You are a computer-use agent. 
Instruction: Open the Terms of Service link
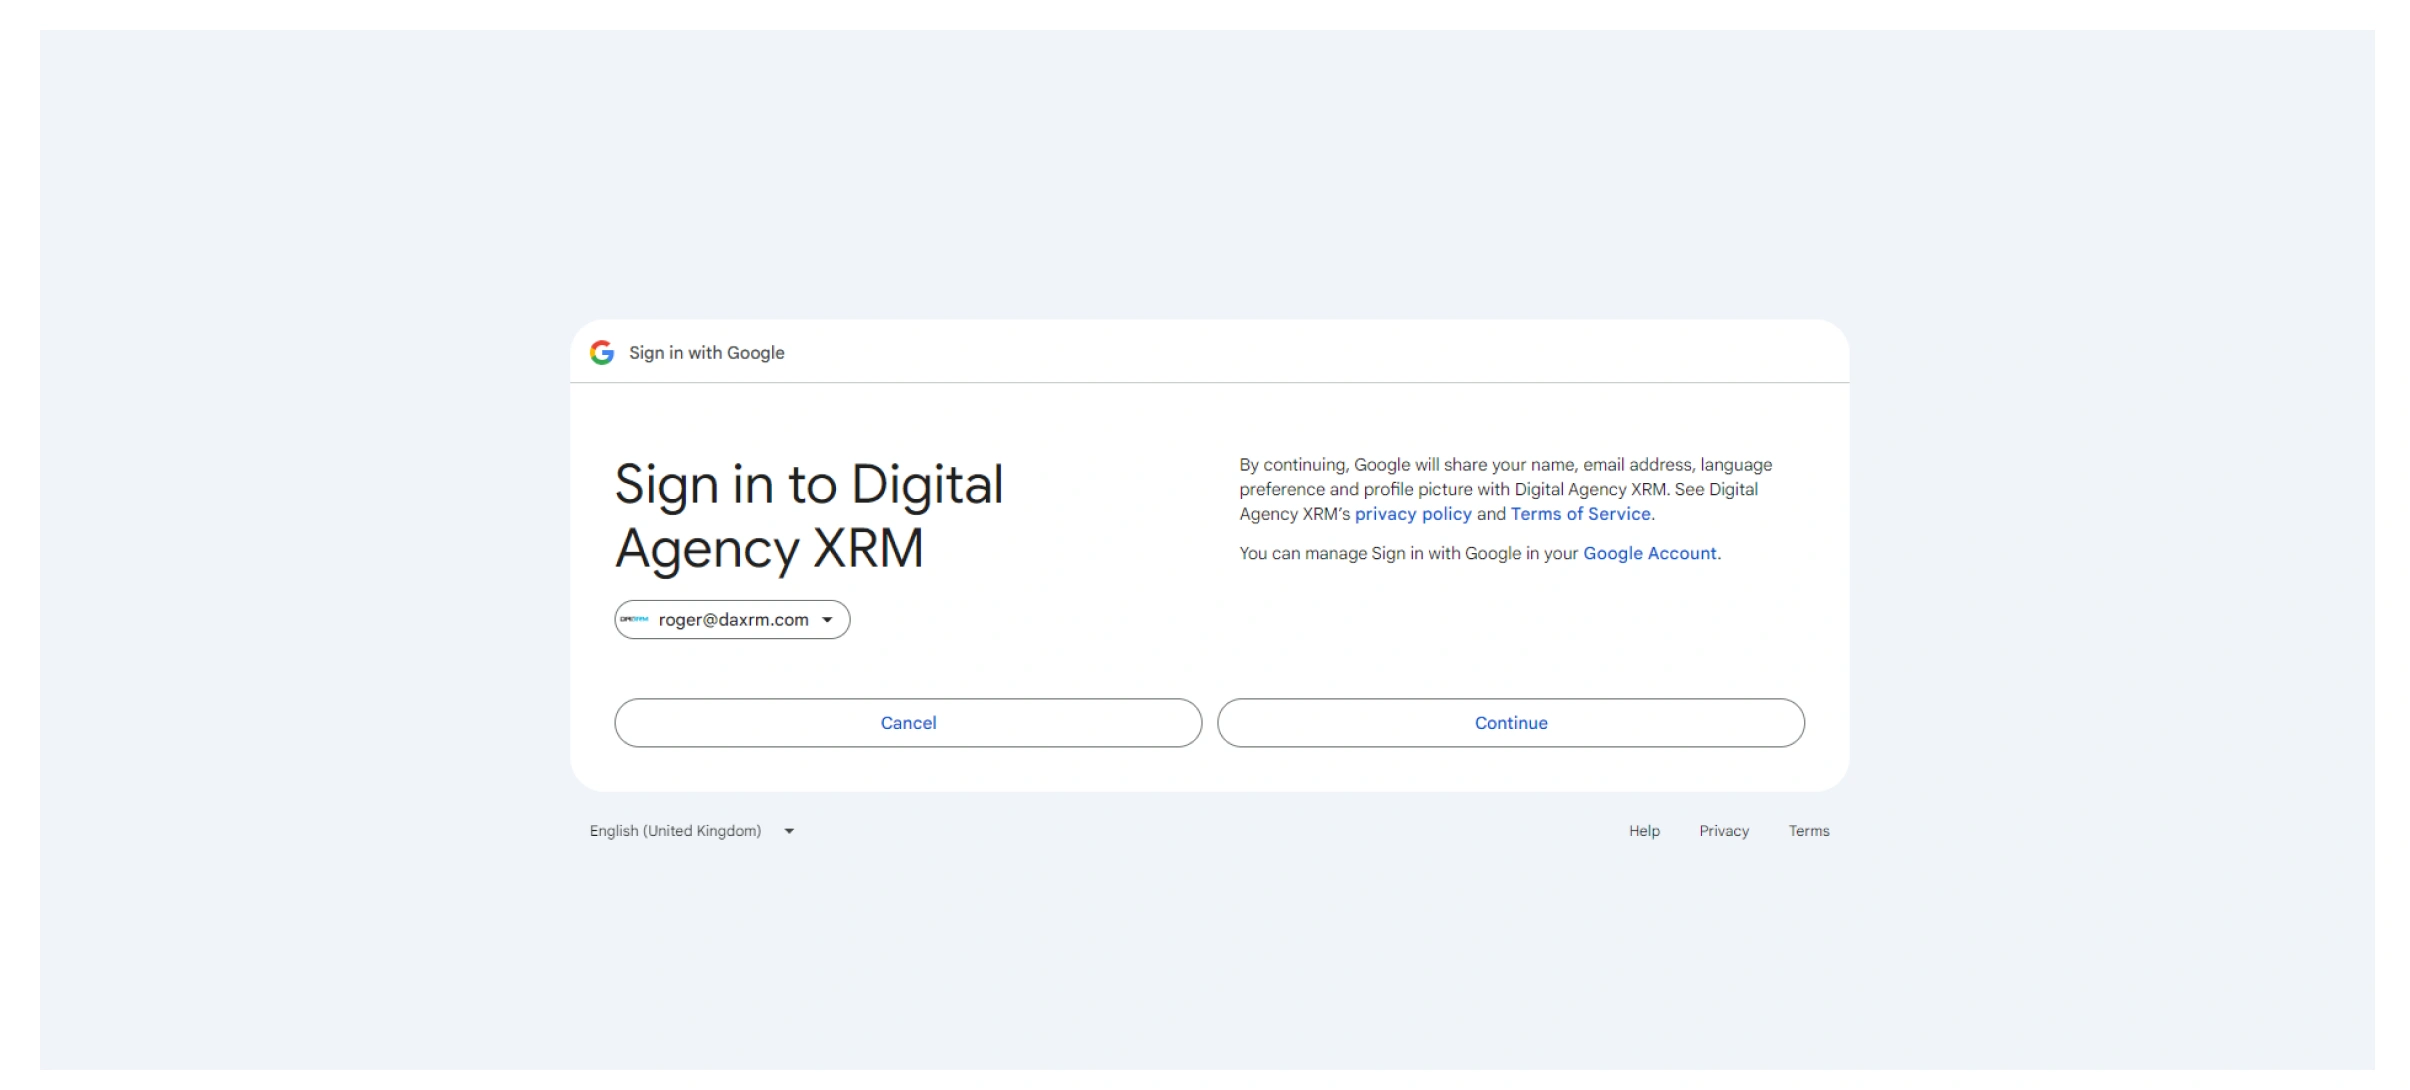coord(1580,514)
